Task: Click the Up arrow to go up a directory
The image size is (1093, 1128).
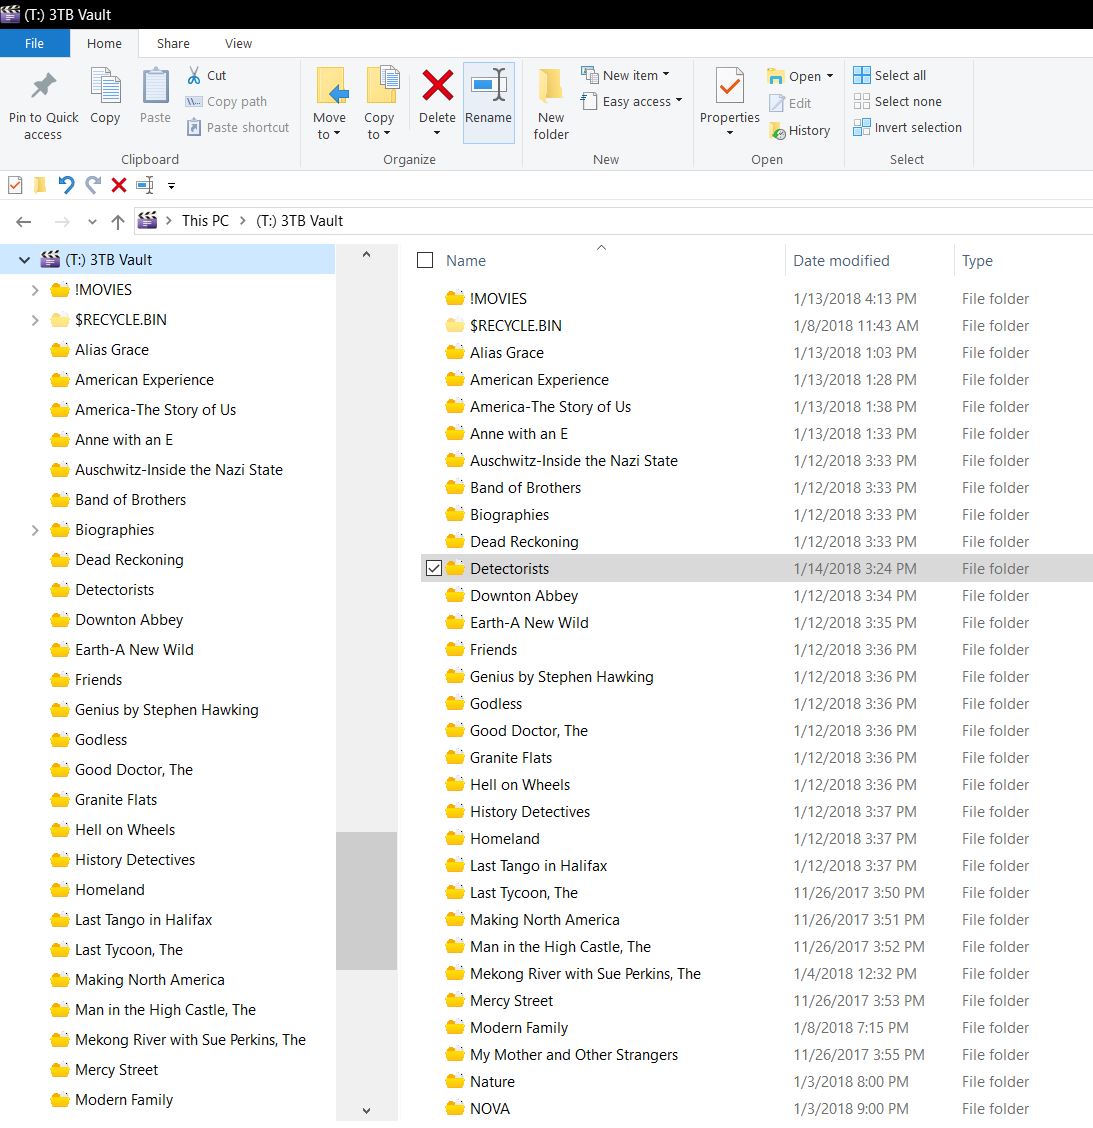Action: tap(117, 221)
